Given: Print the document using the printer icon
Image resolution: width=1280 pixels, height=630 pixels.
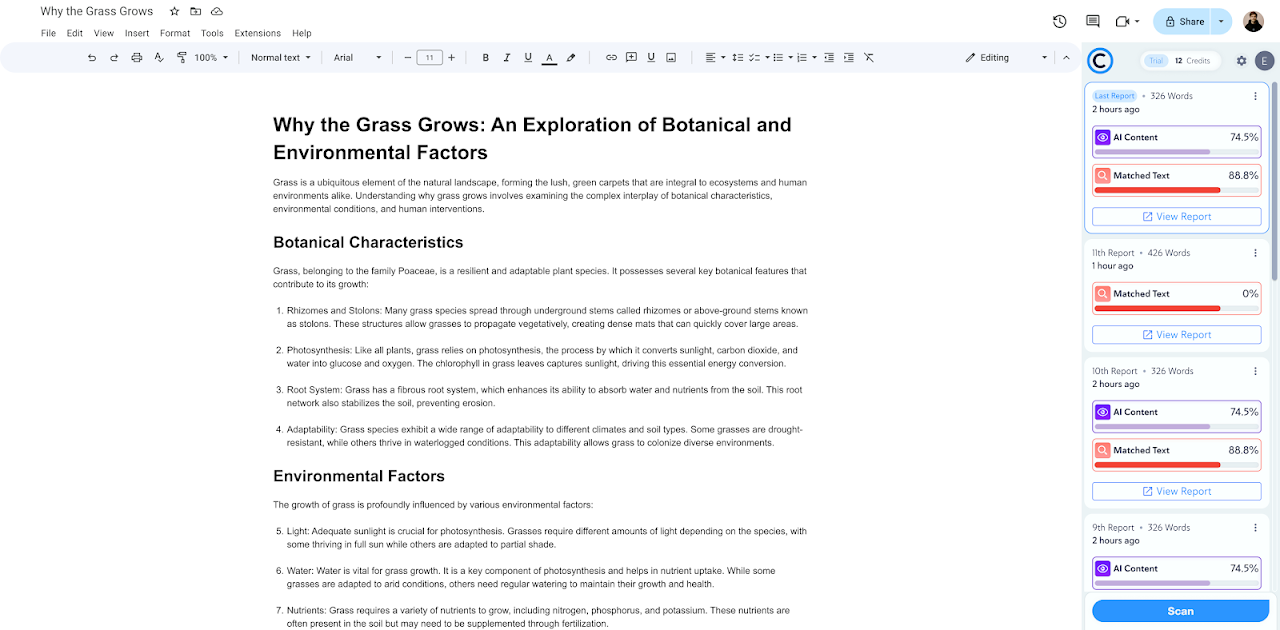Looking at the screenshot, I should [137, 58].
